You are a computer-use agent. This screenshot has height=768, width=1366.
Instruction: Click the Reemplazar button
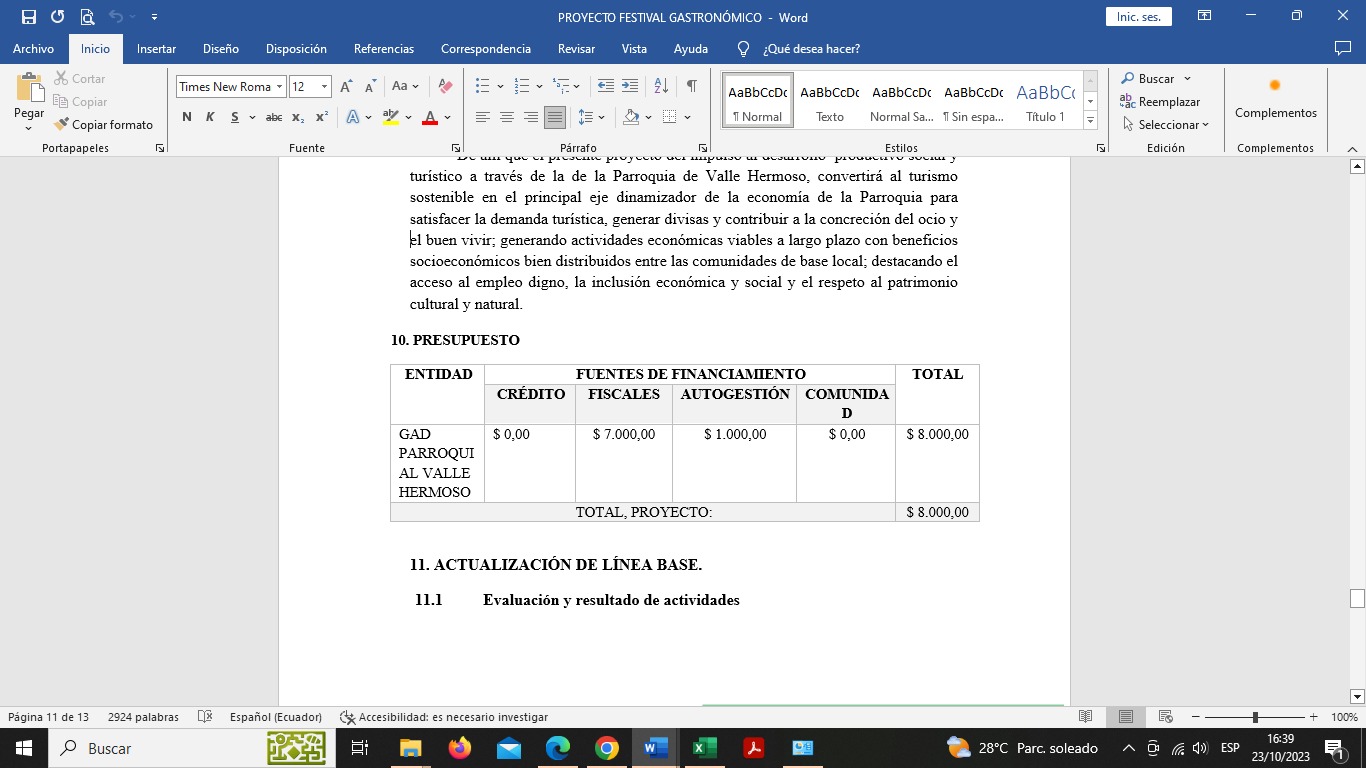pos(1160,102)
